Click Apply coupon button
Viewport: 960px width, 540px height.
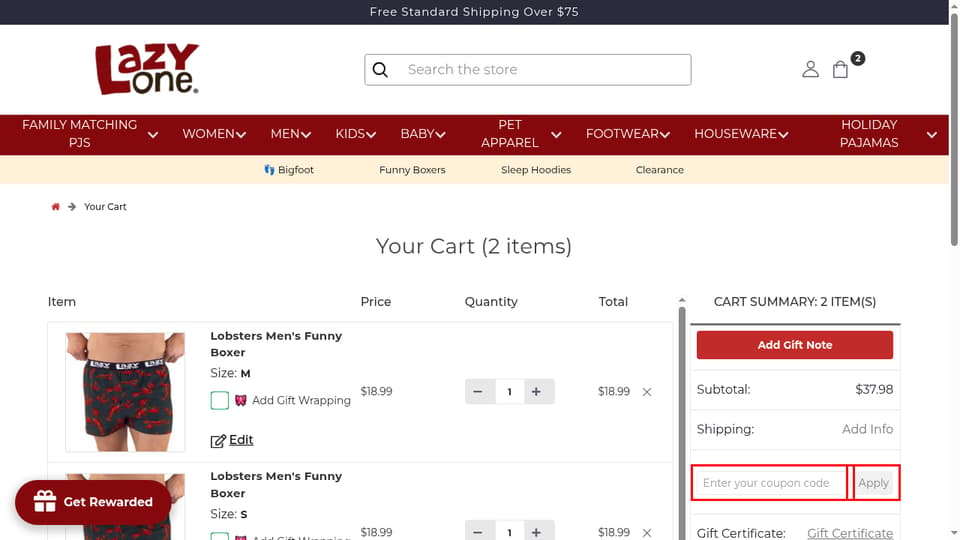(873, 483)
